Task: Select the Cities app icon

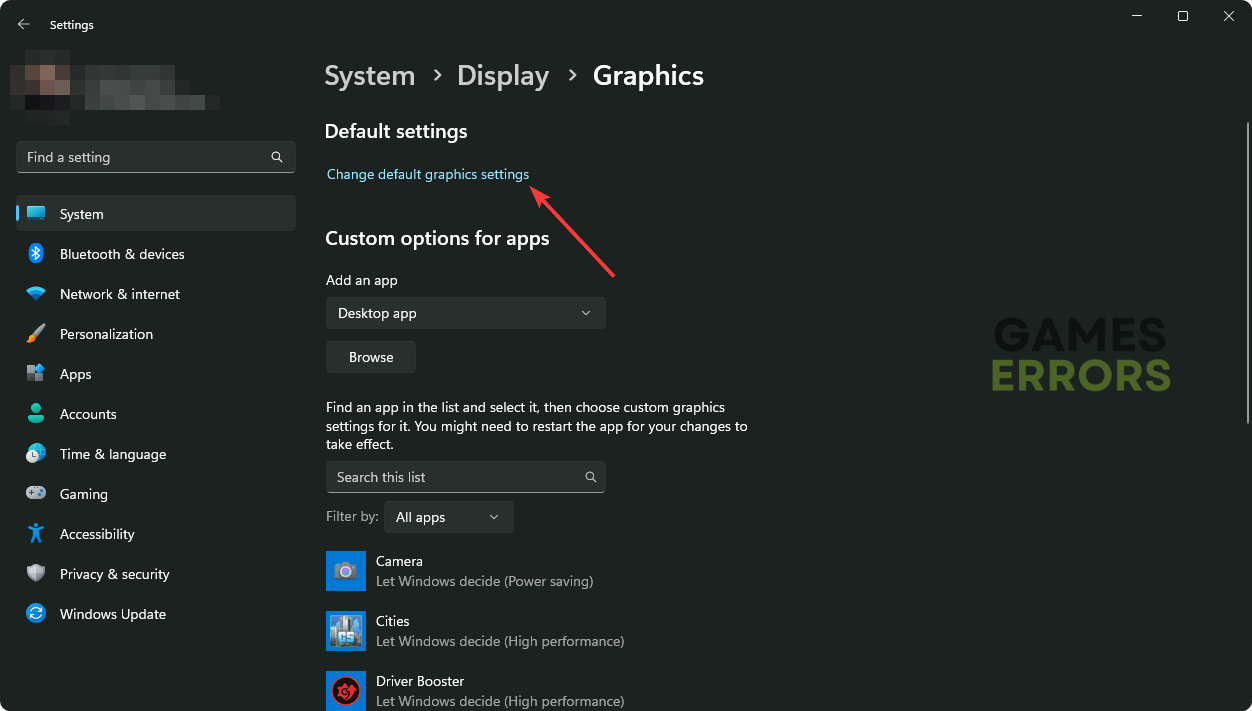Action: pyautogui.click(x=346, y=631)
